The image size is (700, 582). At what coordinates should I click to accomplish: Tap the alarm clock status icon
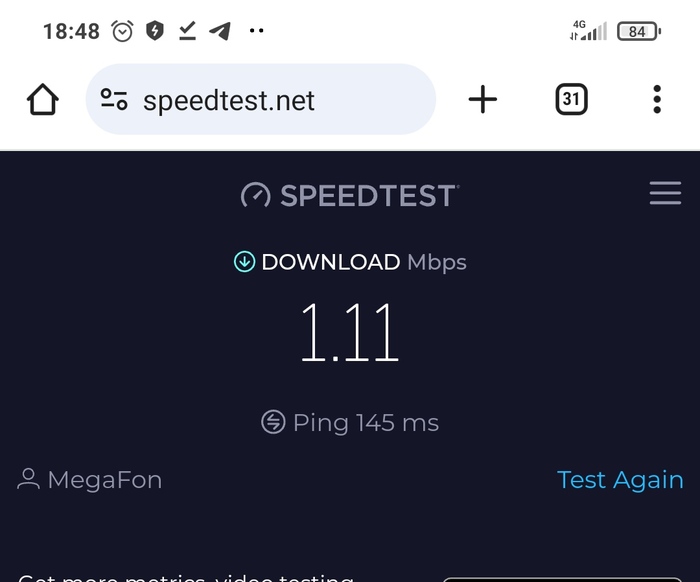(x=122, y=31)
